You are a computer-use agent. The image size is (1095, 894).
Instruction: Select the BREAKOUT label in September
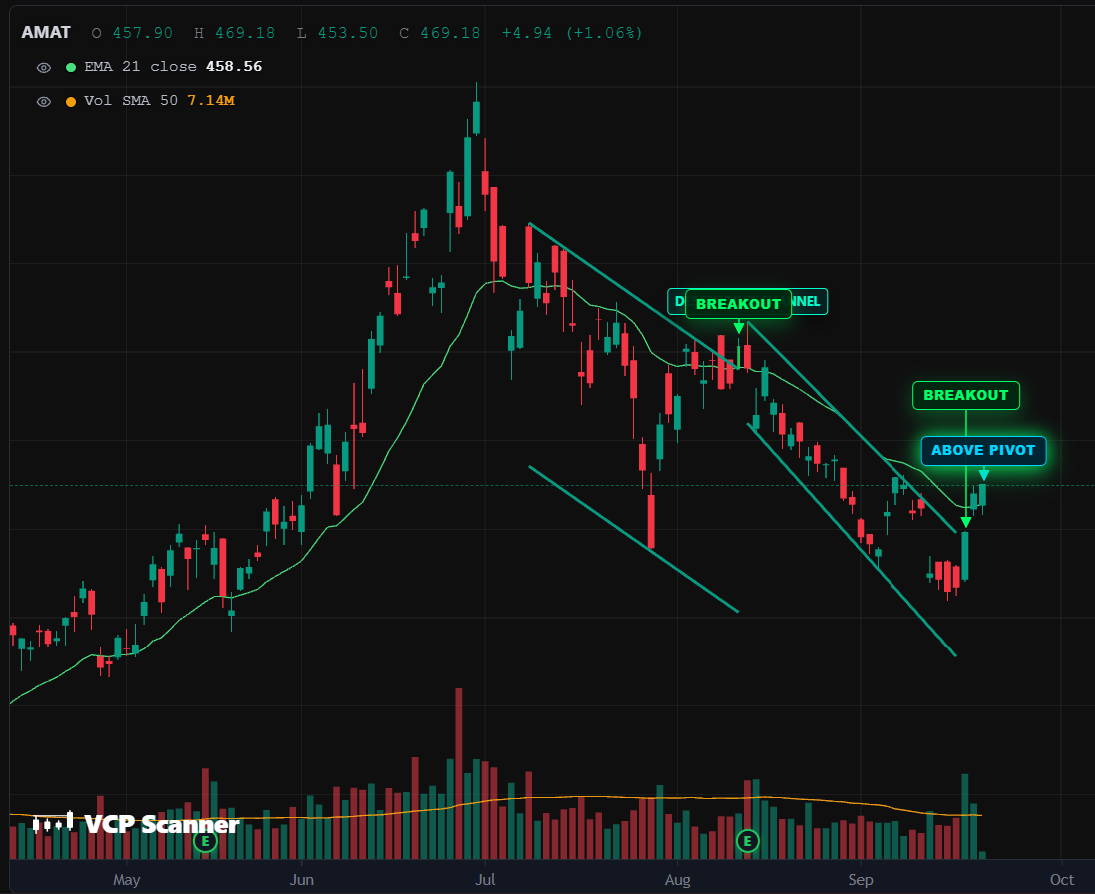966,395
